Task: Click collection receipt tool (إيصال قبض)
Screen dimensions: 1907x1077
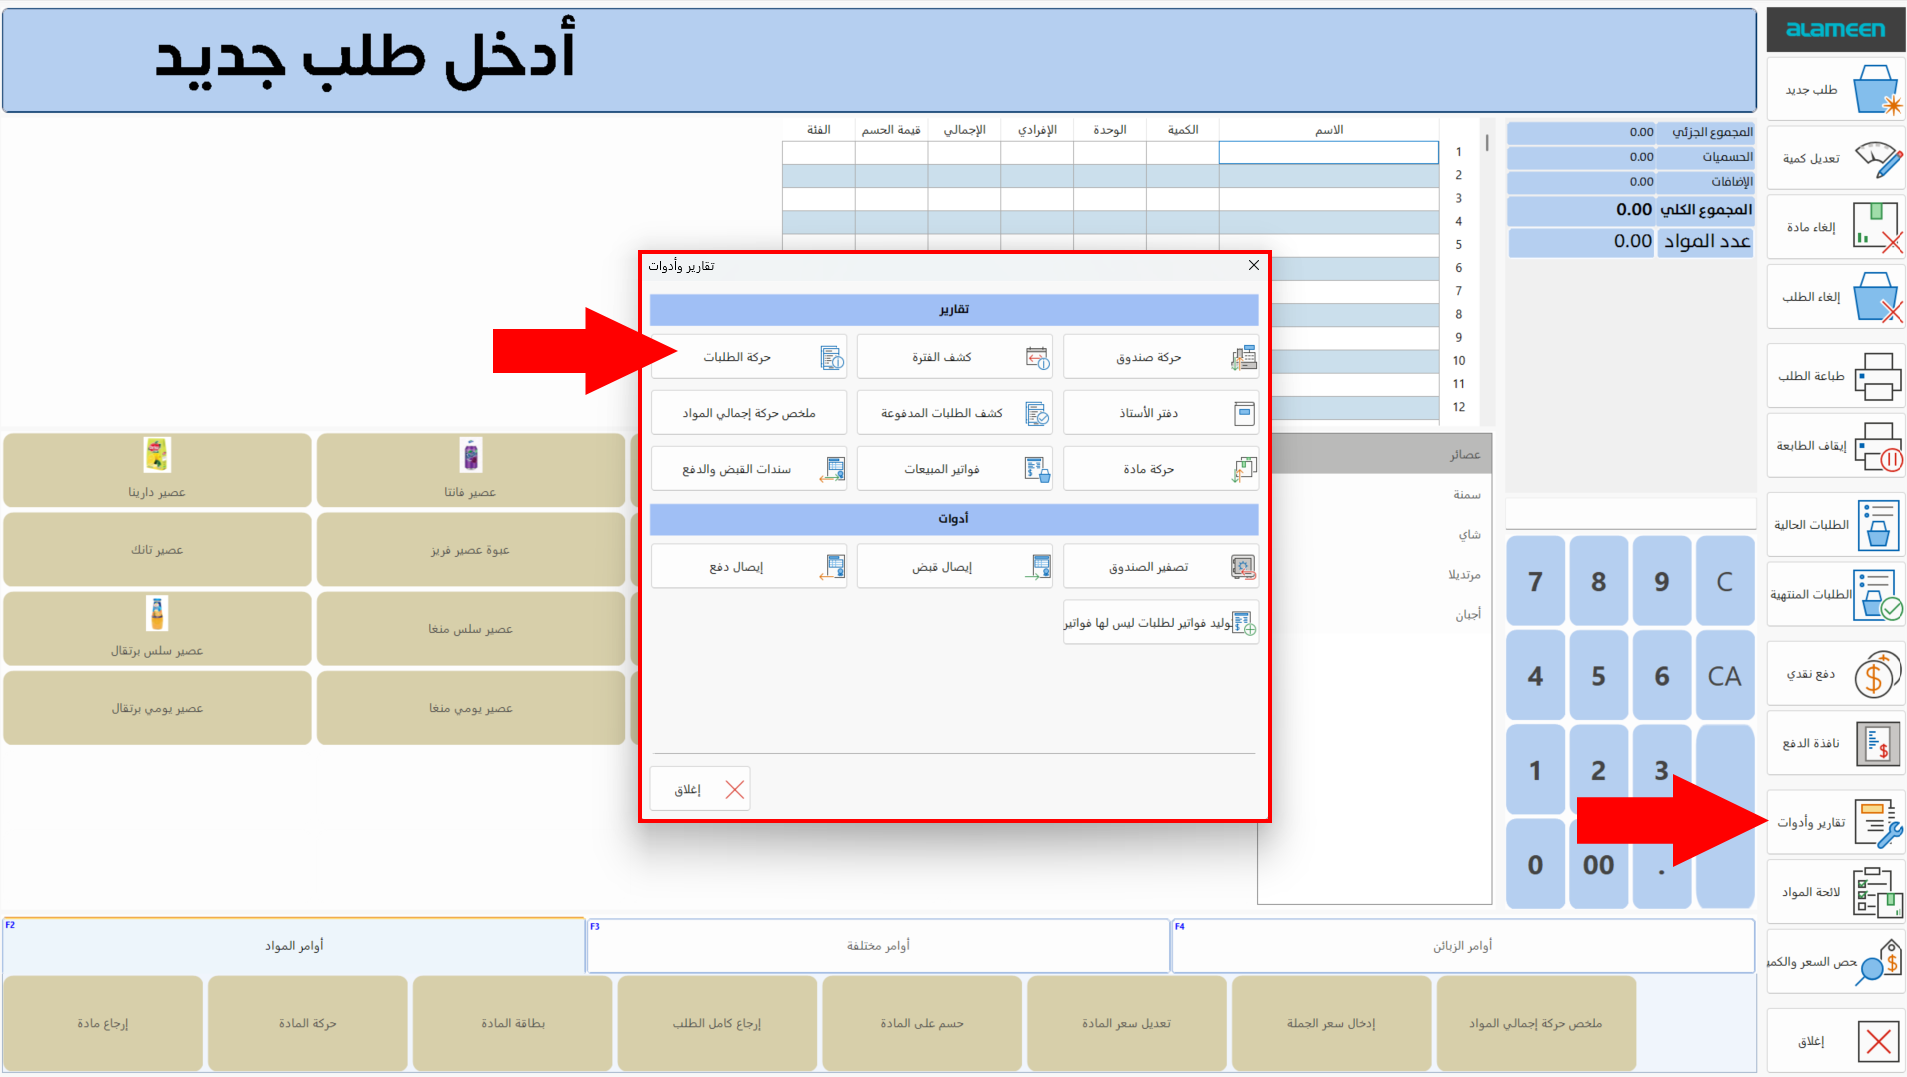Action: coord(954,567)
